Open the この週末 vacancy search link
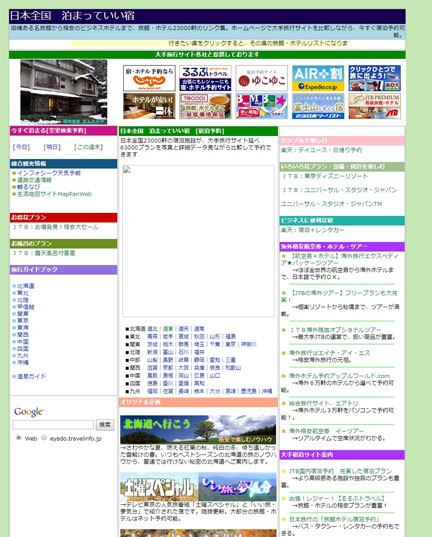This screenshot has height=537, width=432. click(88, 147)
